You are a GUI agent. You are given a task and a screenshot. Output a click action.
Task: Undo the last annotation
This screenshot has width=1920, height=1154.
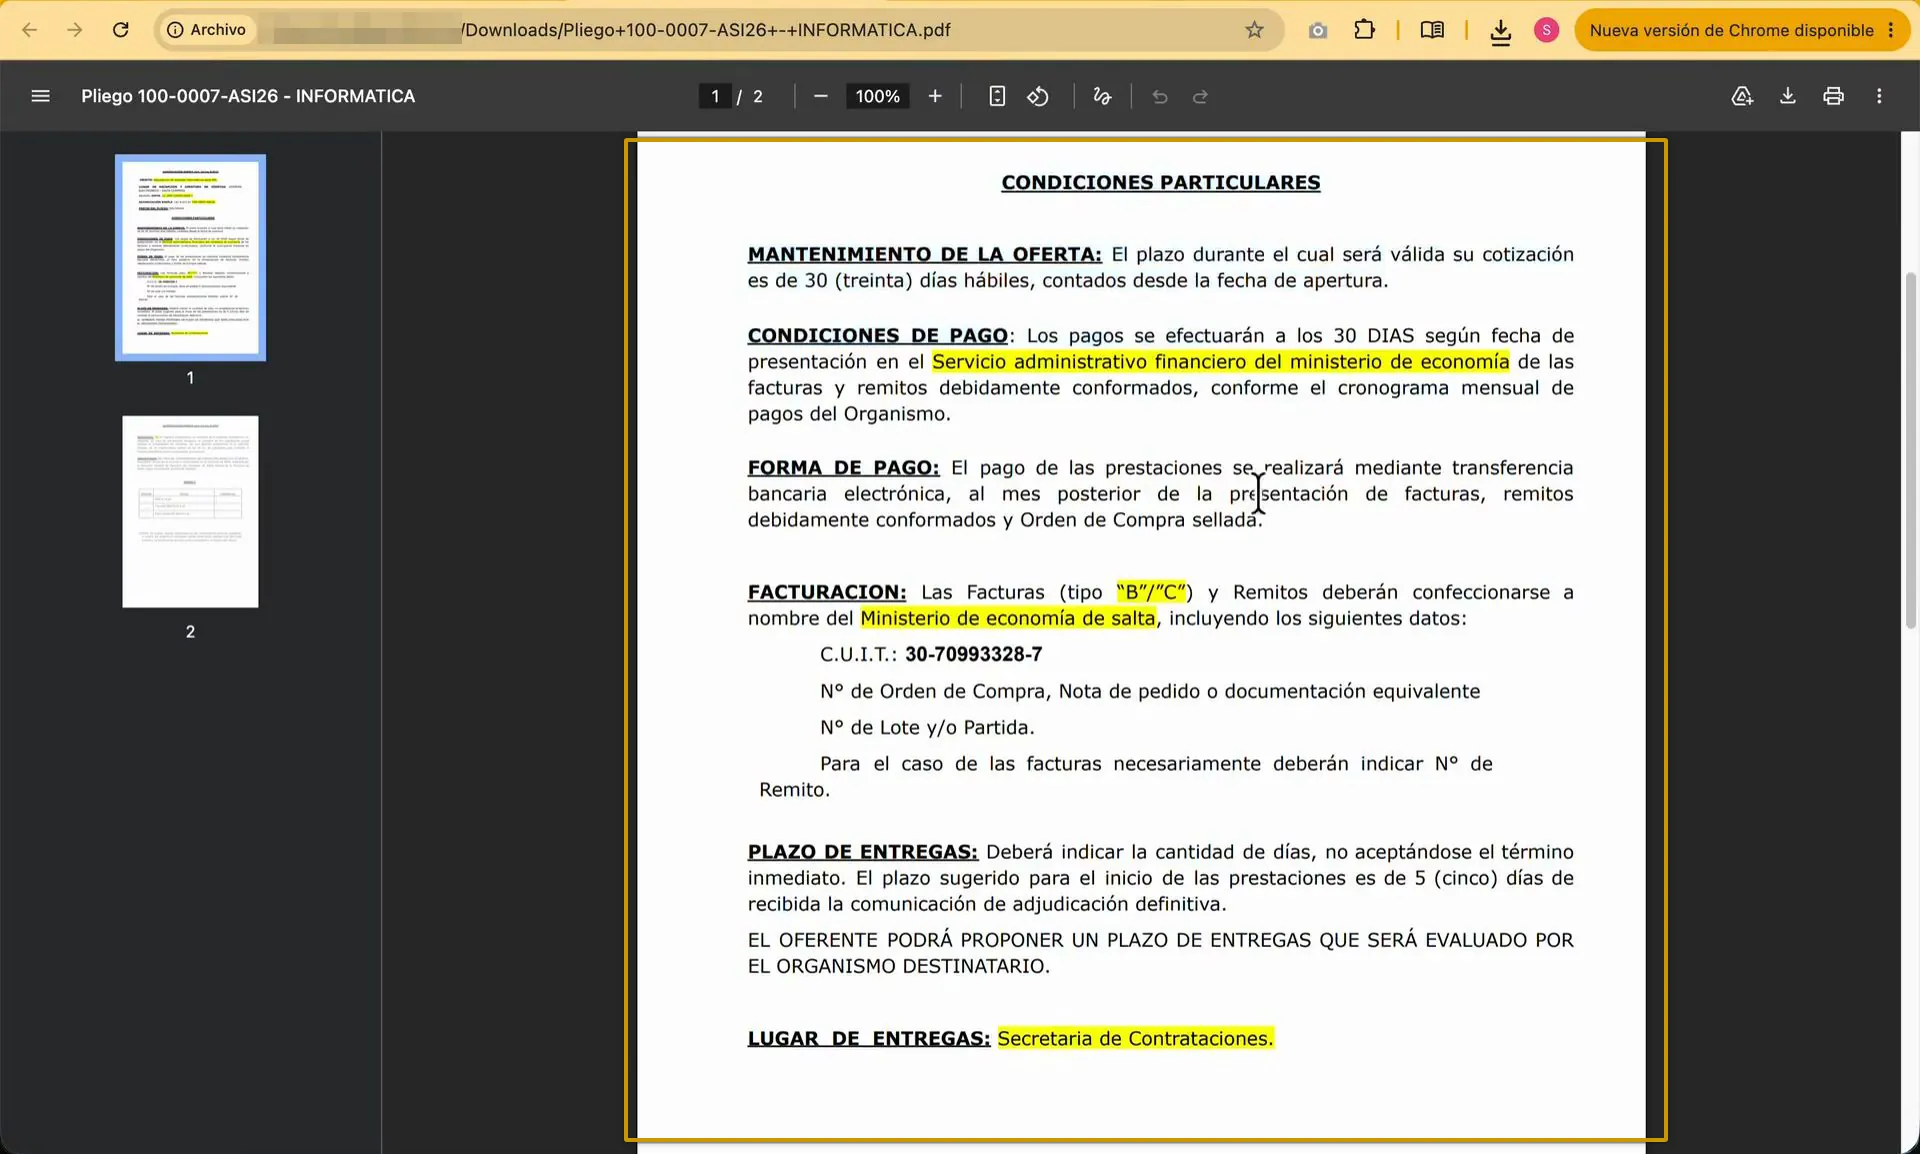pyautogui.click(x=1160, y=96)
